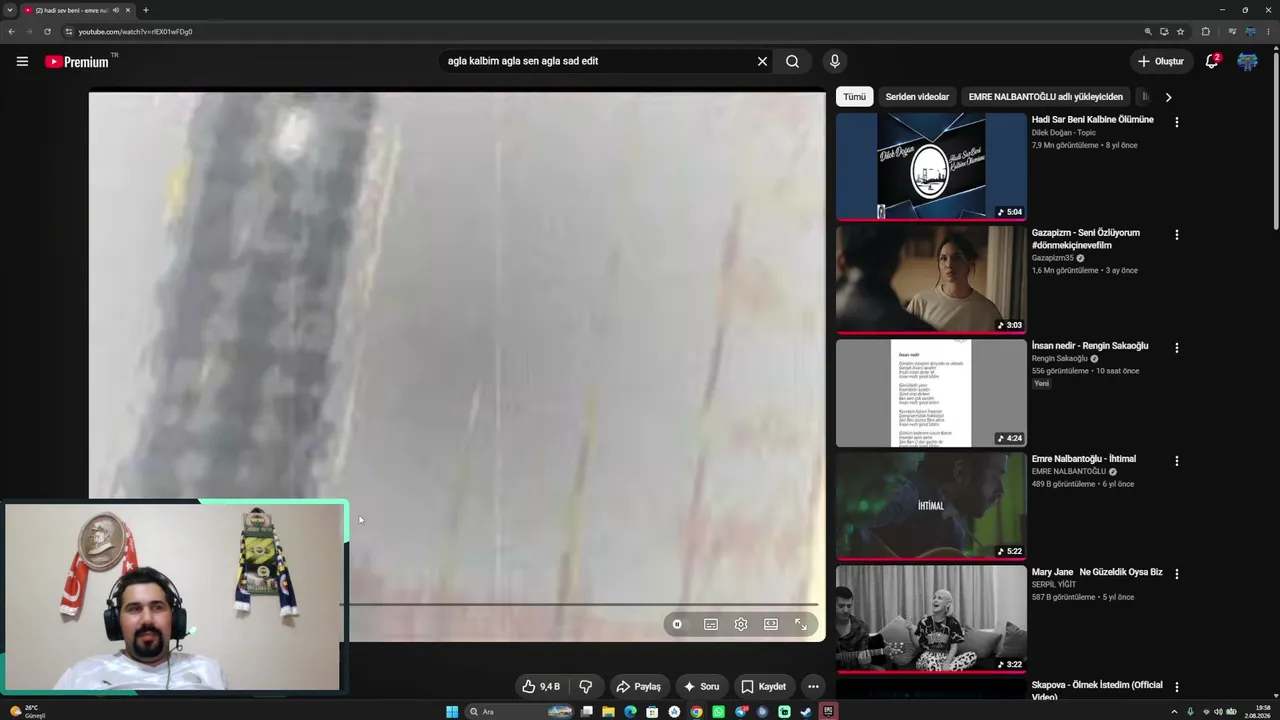Screen dimensions: 1280x720
Task: Reload the page
Action: [x=47, y=32]
